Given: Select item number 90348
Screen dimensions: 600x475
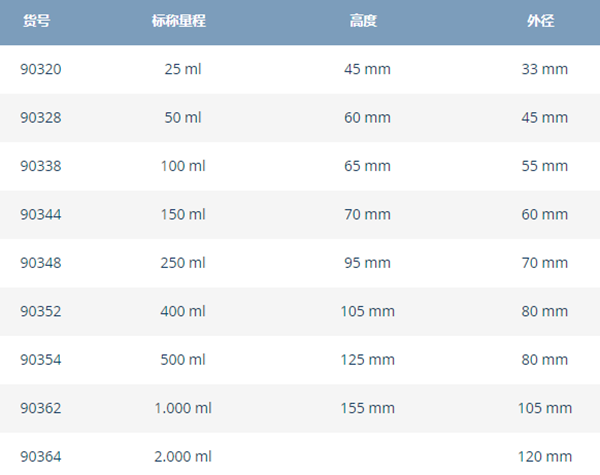Looking at the screenshot, I should point(41,263).
